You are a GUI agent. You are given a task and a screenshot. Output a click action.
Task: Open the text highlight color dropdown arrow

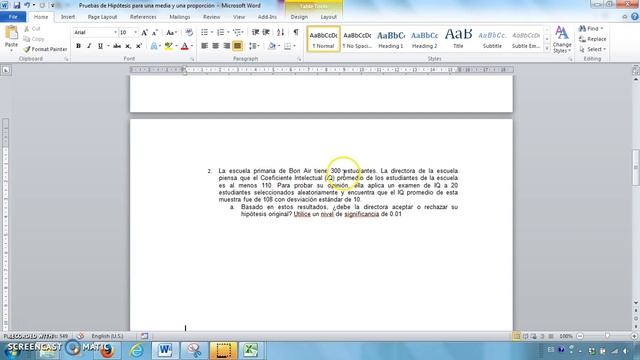pyautogui.click(x=176, y=46)
